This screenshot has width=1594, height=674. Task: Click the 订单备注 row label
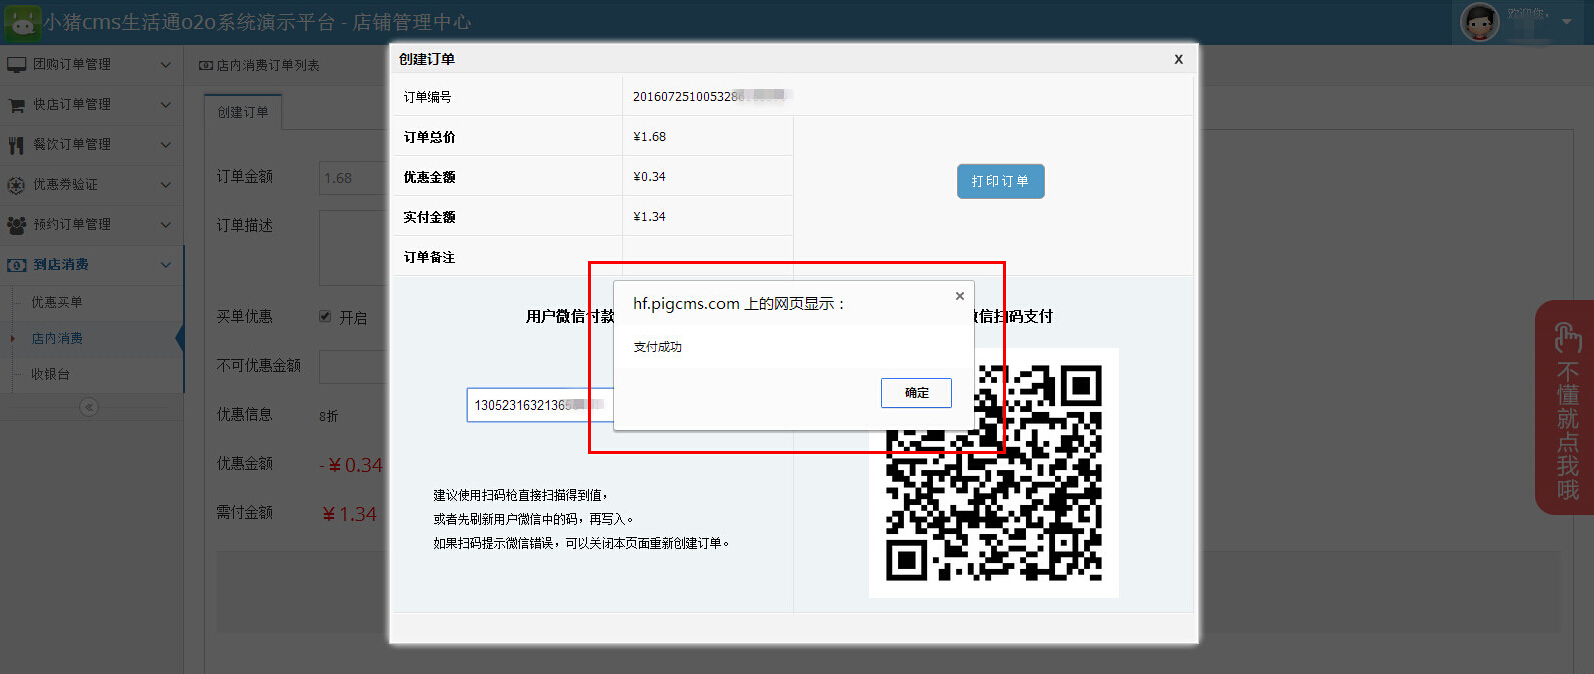pos(429,257)
